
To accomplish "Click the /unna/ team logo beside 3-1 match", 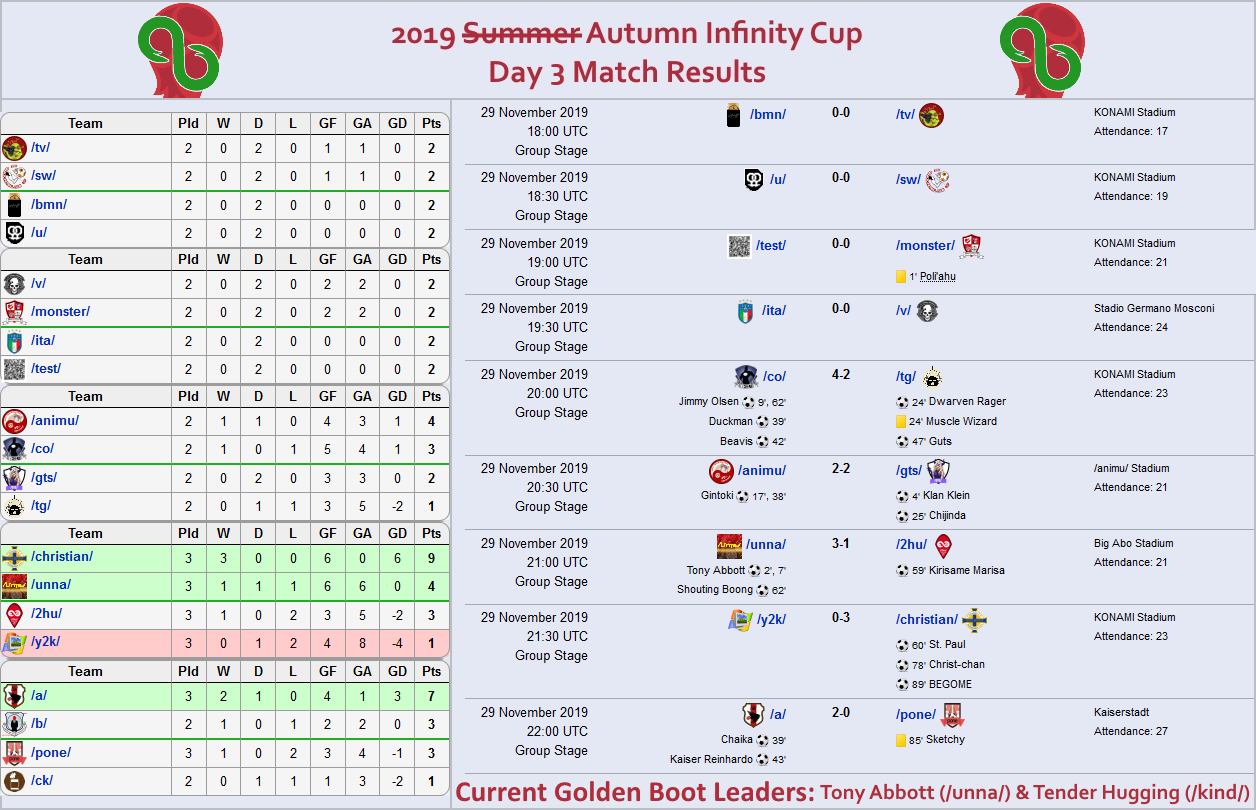I will 729,546.
